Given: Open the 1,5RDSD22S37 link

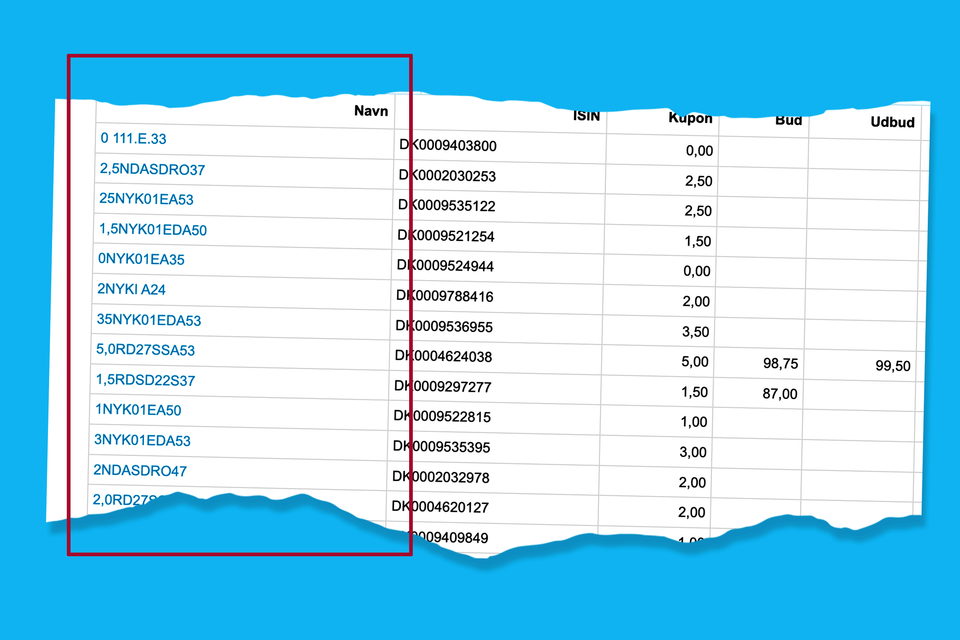Looking at the screenshot, I should pyautogui.click(x=145, y=380).
